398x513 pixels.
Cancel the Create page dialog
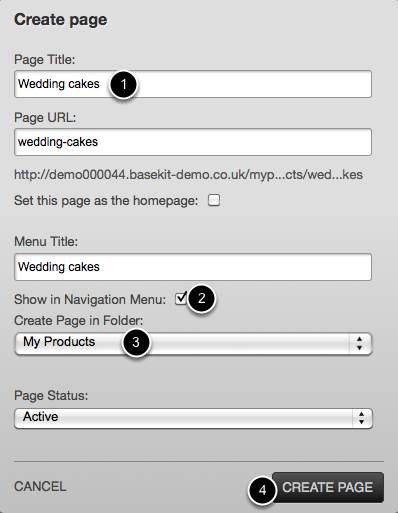[x=40, y=486]
